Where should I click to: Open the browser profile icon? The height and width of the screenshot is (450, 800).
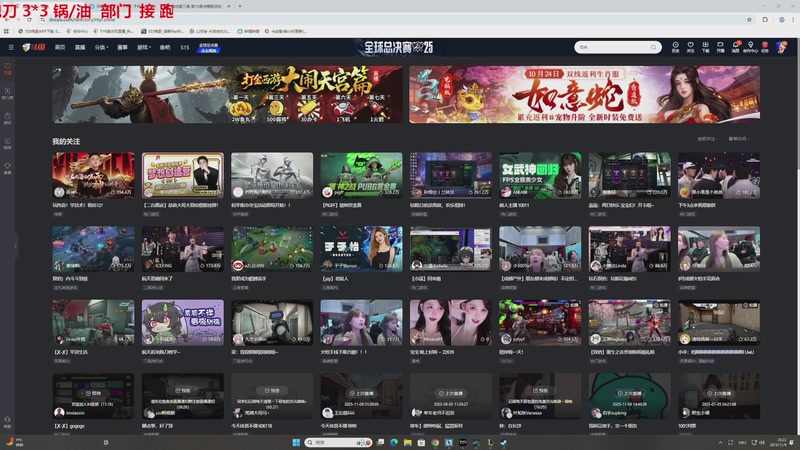(x=781, y=19)
